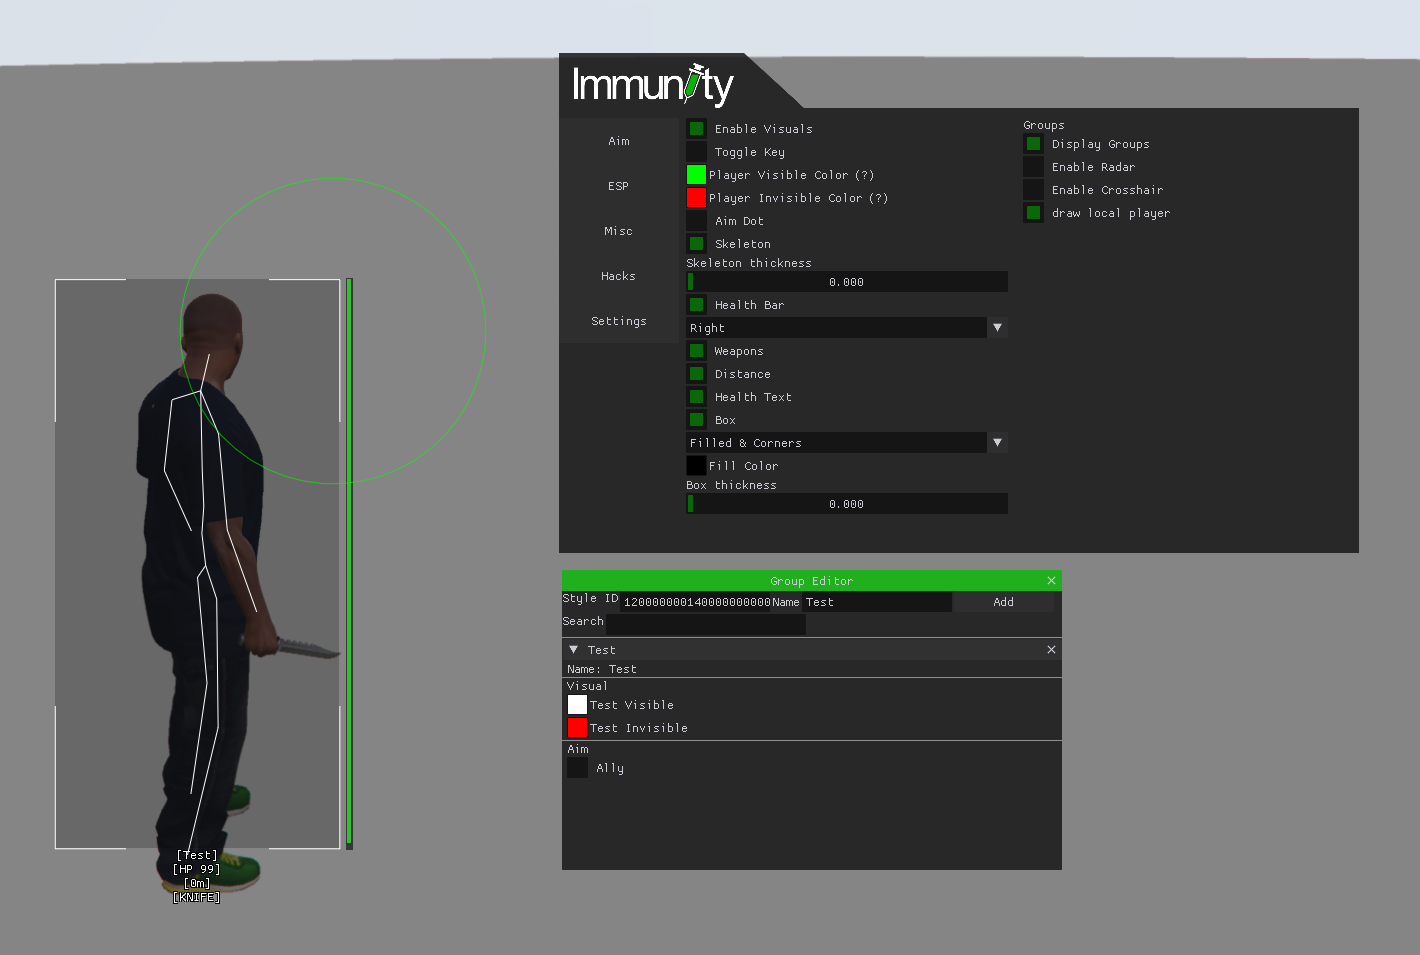Open the Health Bar position dropdown
Screen dimensions: 1420x955
pos(997,328)
